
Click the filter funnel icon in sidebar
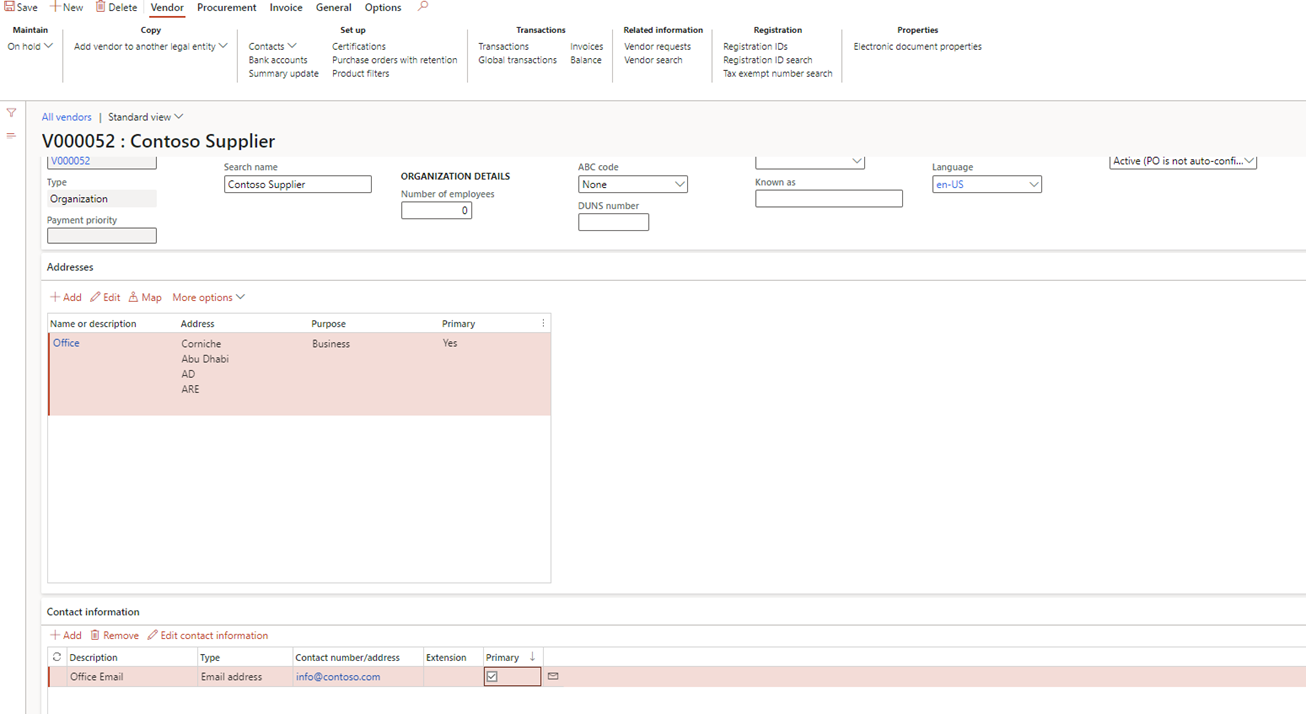[x=11, y=113]
